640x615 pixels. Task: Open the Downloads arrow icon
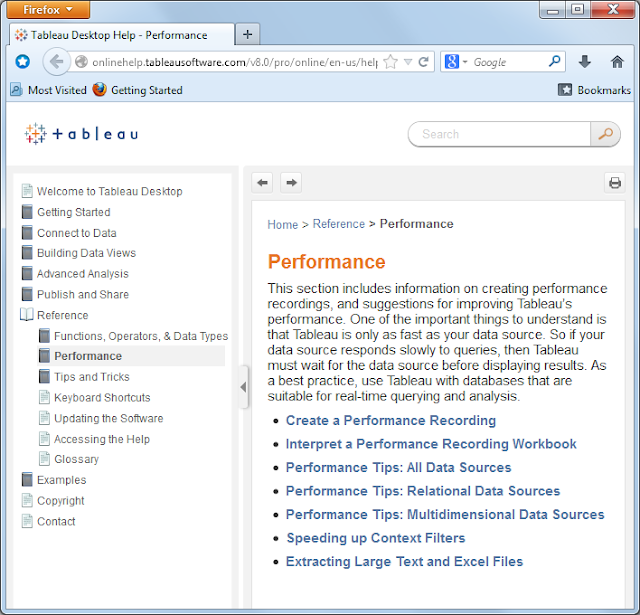pos(585,62)
